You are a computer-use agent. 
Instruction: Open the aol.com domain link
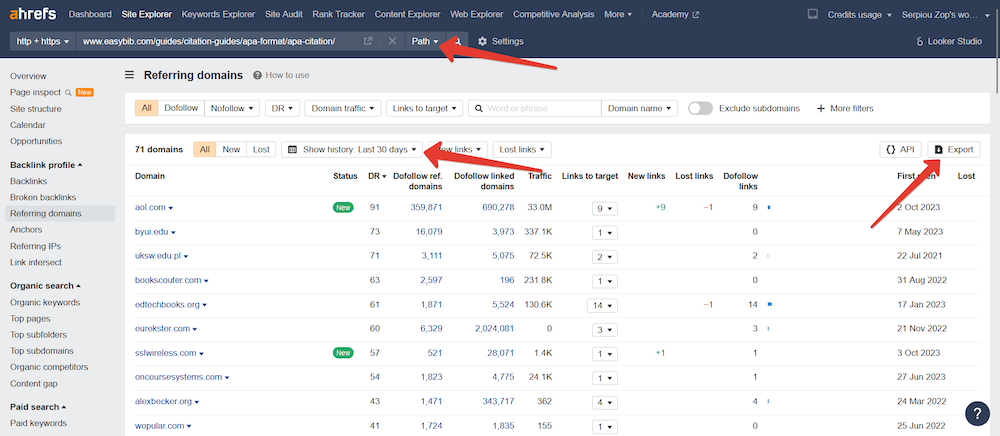point(151,207)
